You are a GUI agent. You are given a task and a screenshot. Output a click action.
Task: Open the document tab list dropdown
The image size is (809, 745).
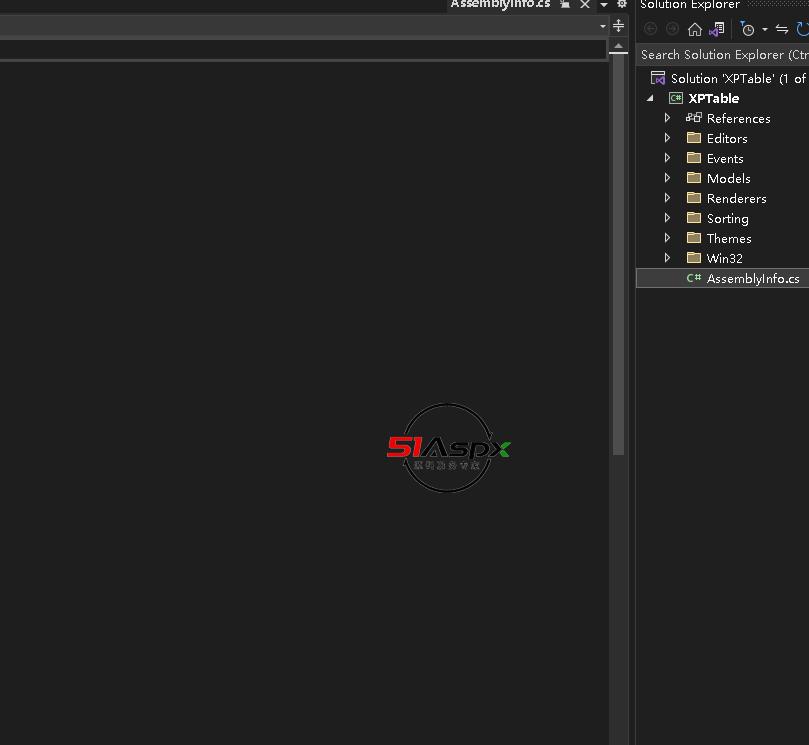click(603, 5)
